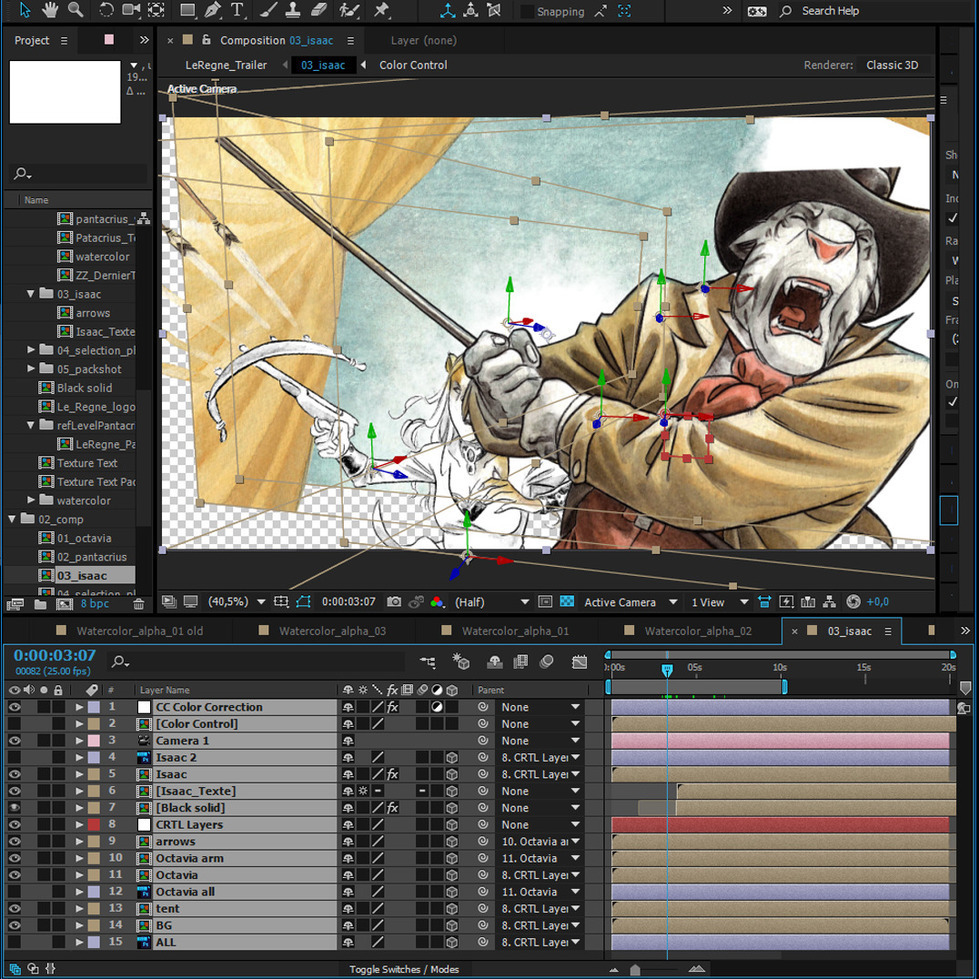Expand the Octavia arm layer properties

click(79, 858)
